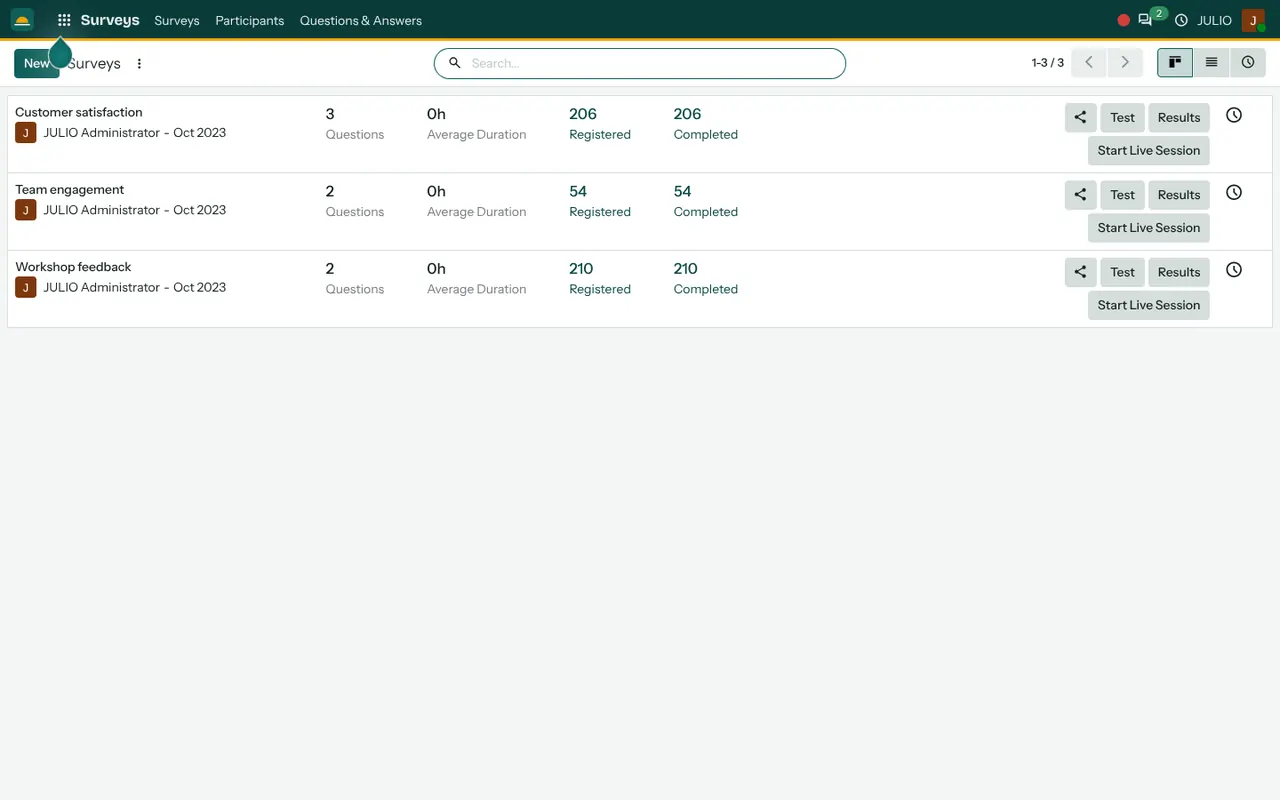View Results for Customer satisfaction
This screenshot has width=1280, height=800.
1179,117
